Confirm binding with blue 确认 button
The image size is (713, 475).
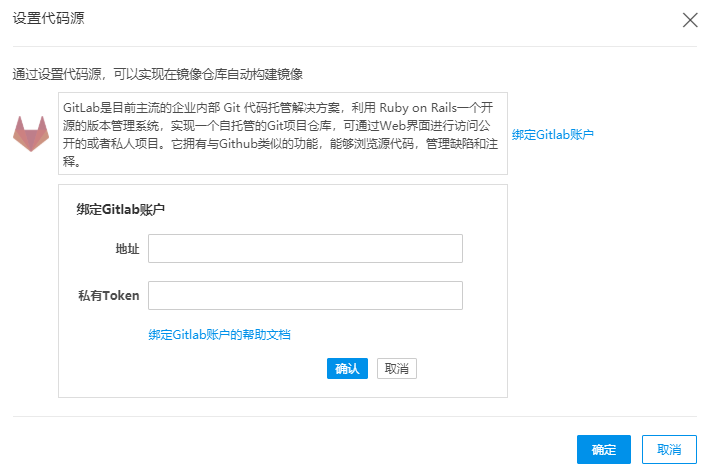point(347,368)
